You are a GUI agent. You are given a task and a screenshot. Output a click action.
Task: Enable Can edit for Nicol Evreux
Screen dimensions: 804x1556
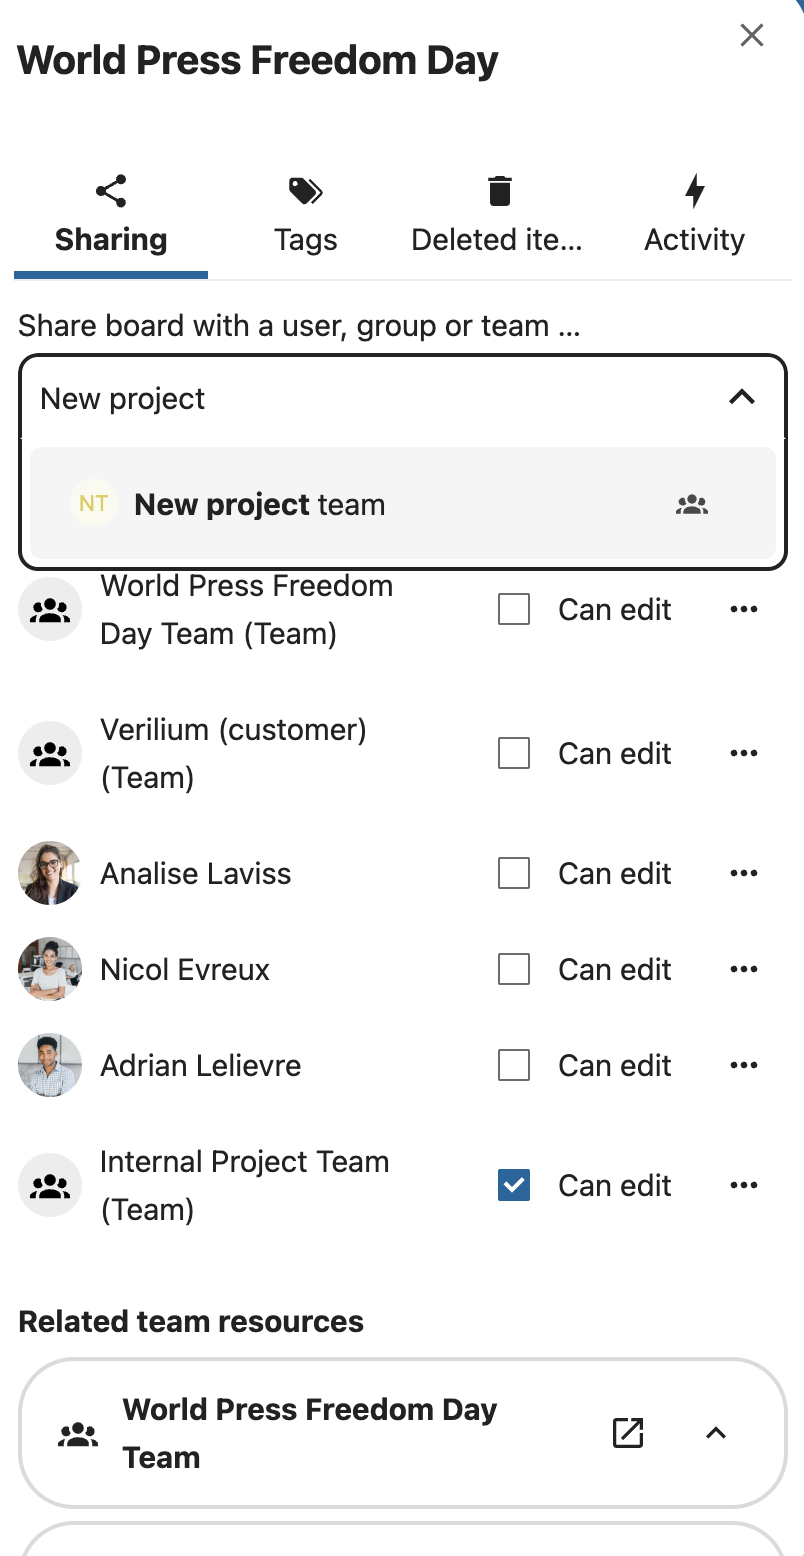coord(513,969)
